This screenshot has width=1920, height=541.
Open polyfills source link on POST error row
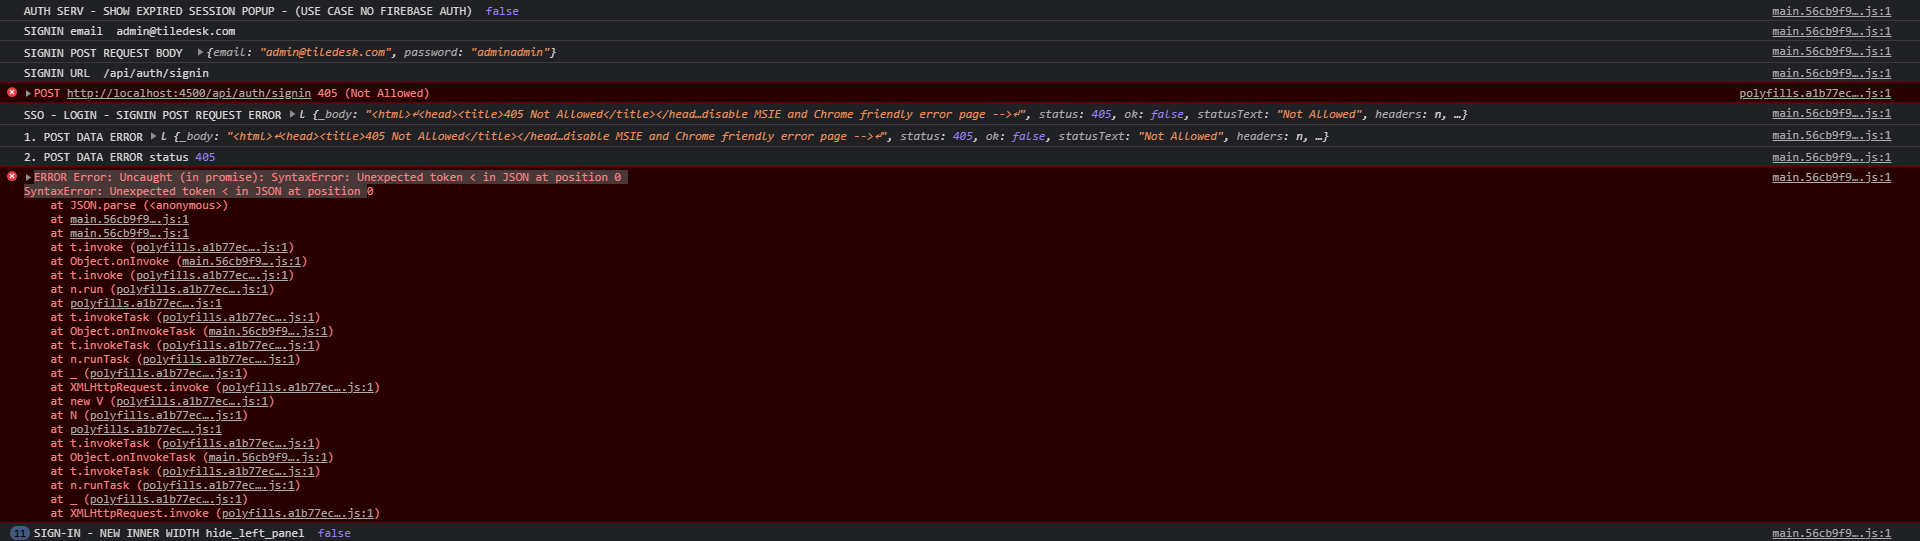pos(1815,93)
